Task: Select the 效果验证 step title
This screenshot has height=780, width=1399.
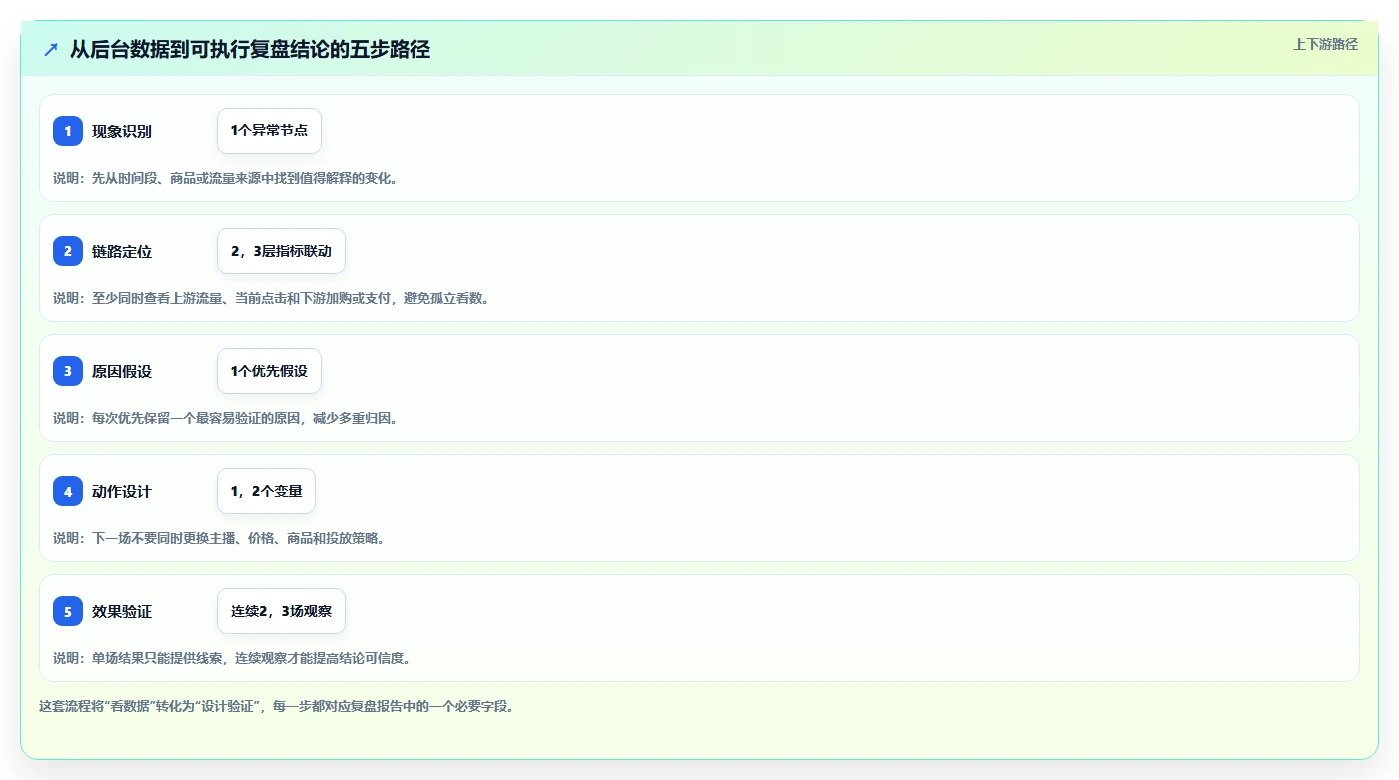Action: click(x=122, y=611)
